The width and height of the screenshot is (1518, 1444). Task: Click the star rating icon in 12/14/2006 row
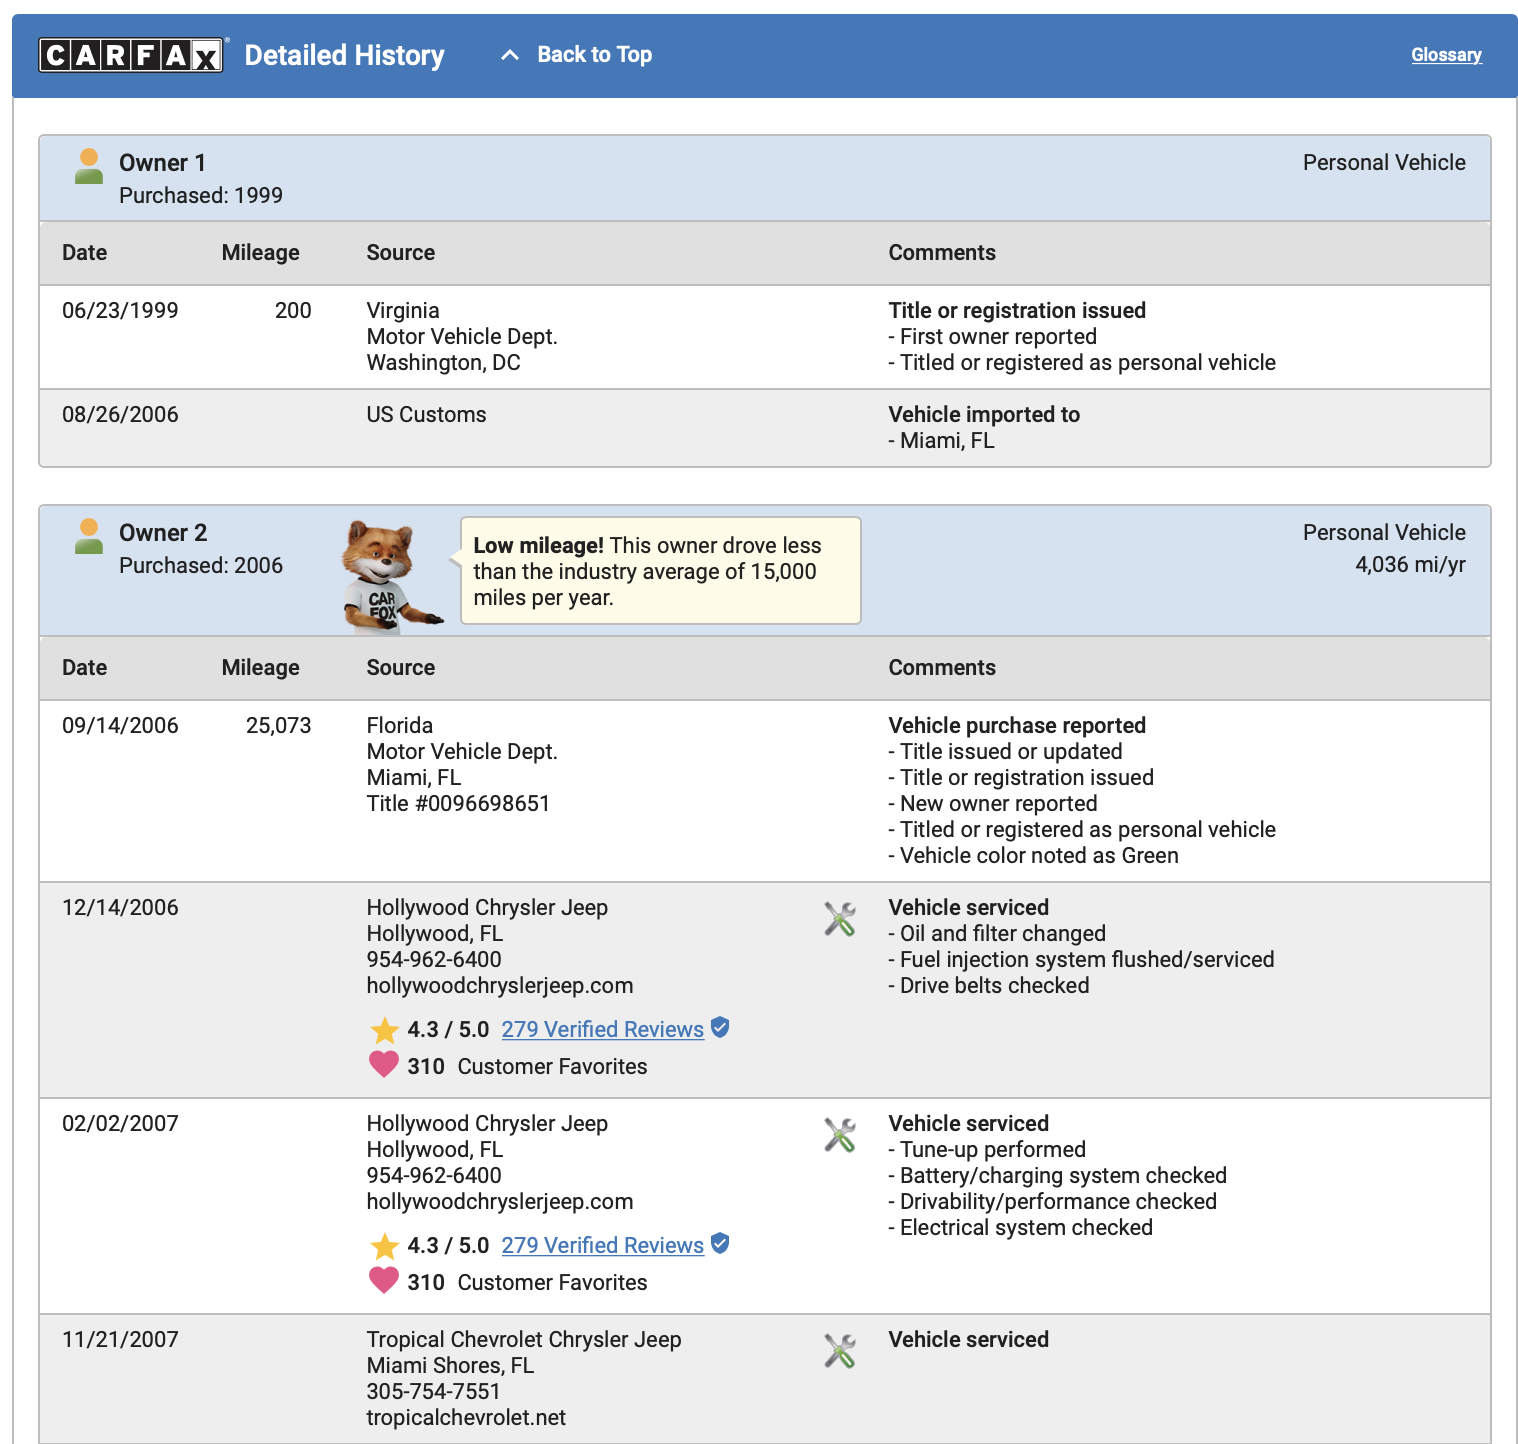point(384,1030)
